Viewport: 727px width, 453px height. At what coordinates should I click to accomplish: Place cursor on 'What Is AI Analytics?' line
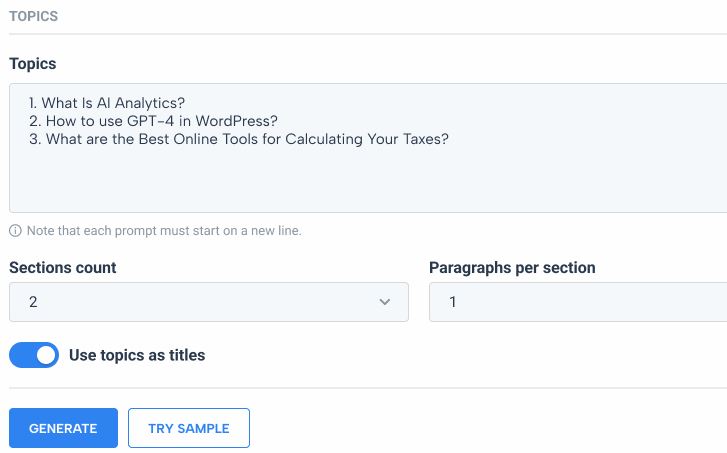click(x=107, y=102)
